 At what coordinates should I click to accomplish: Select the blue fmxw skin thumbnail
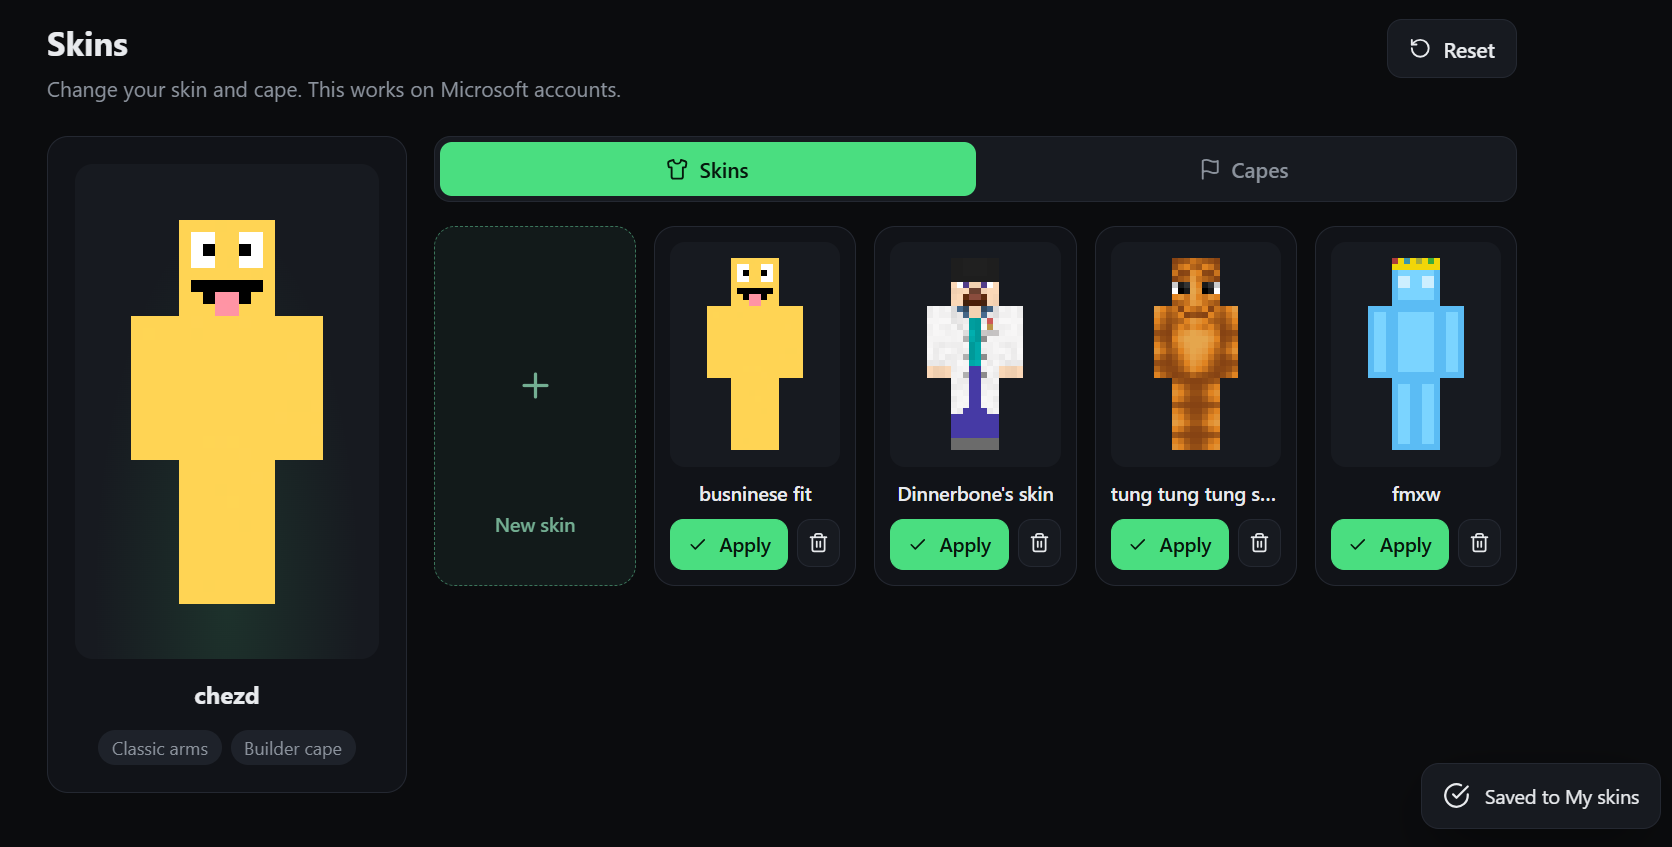pyautogui.click(x=1416, y=354)
